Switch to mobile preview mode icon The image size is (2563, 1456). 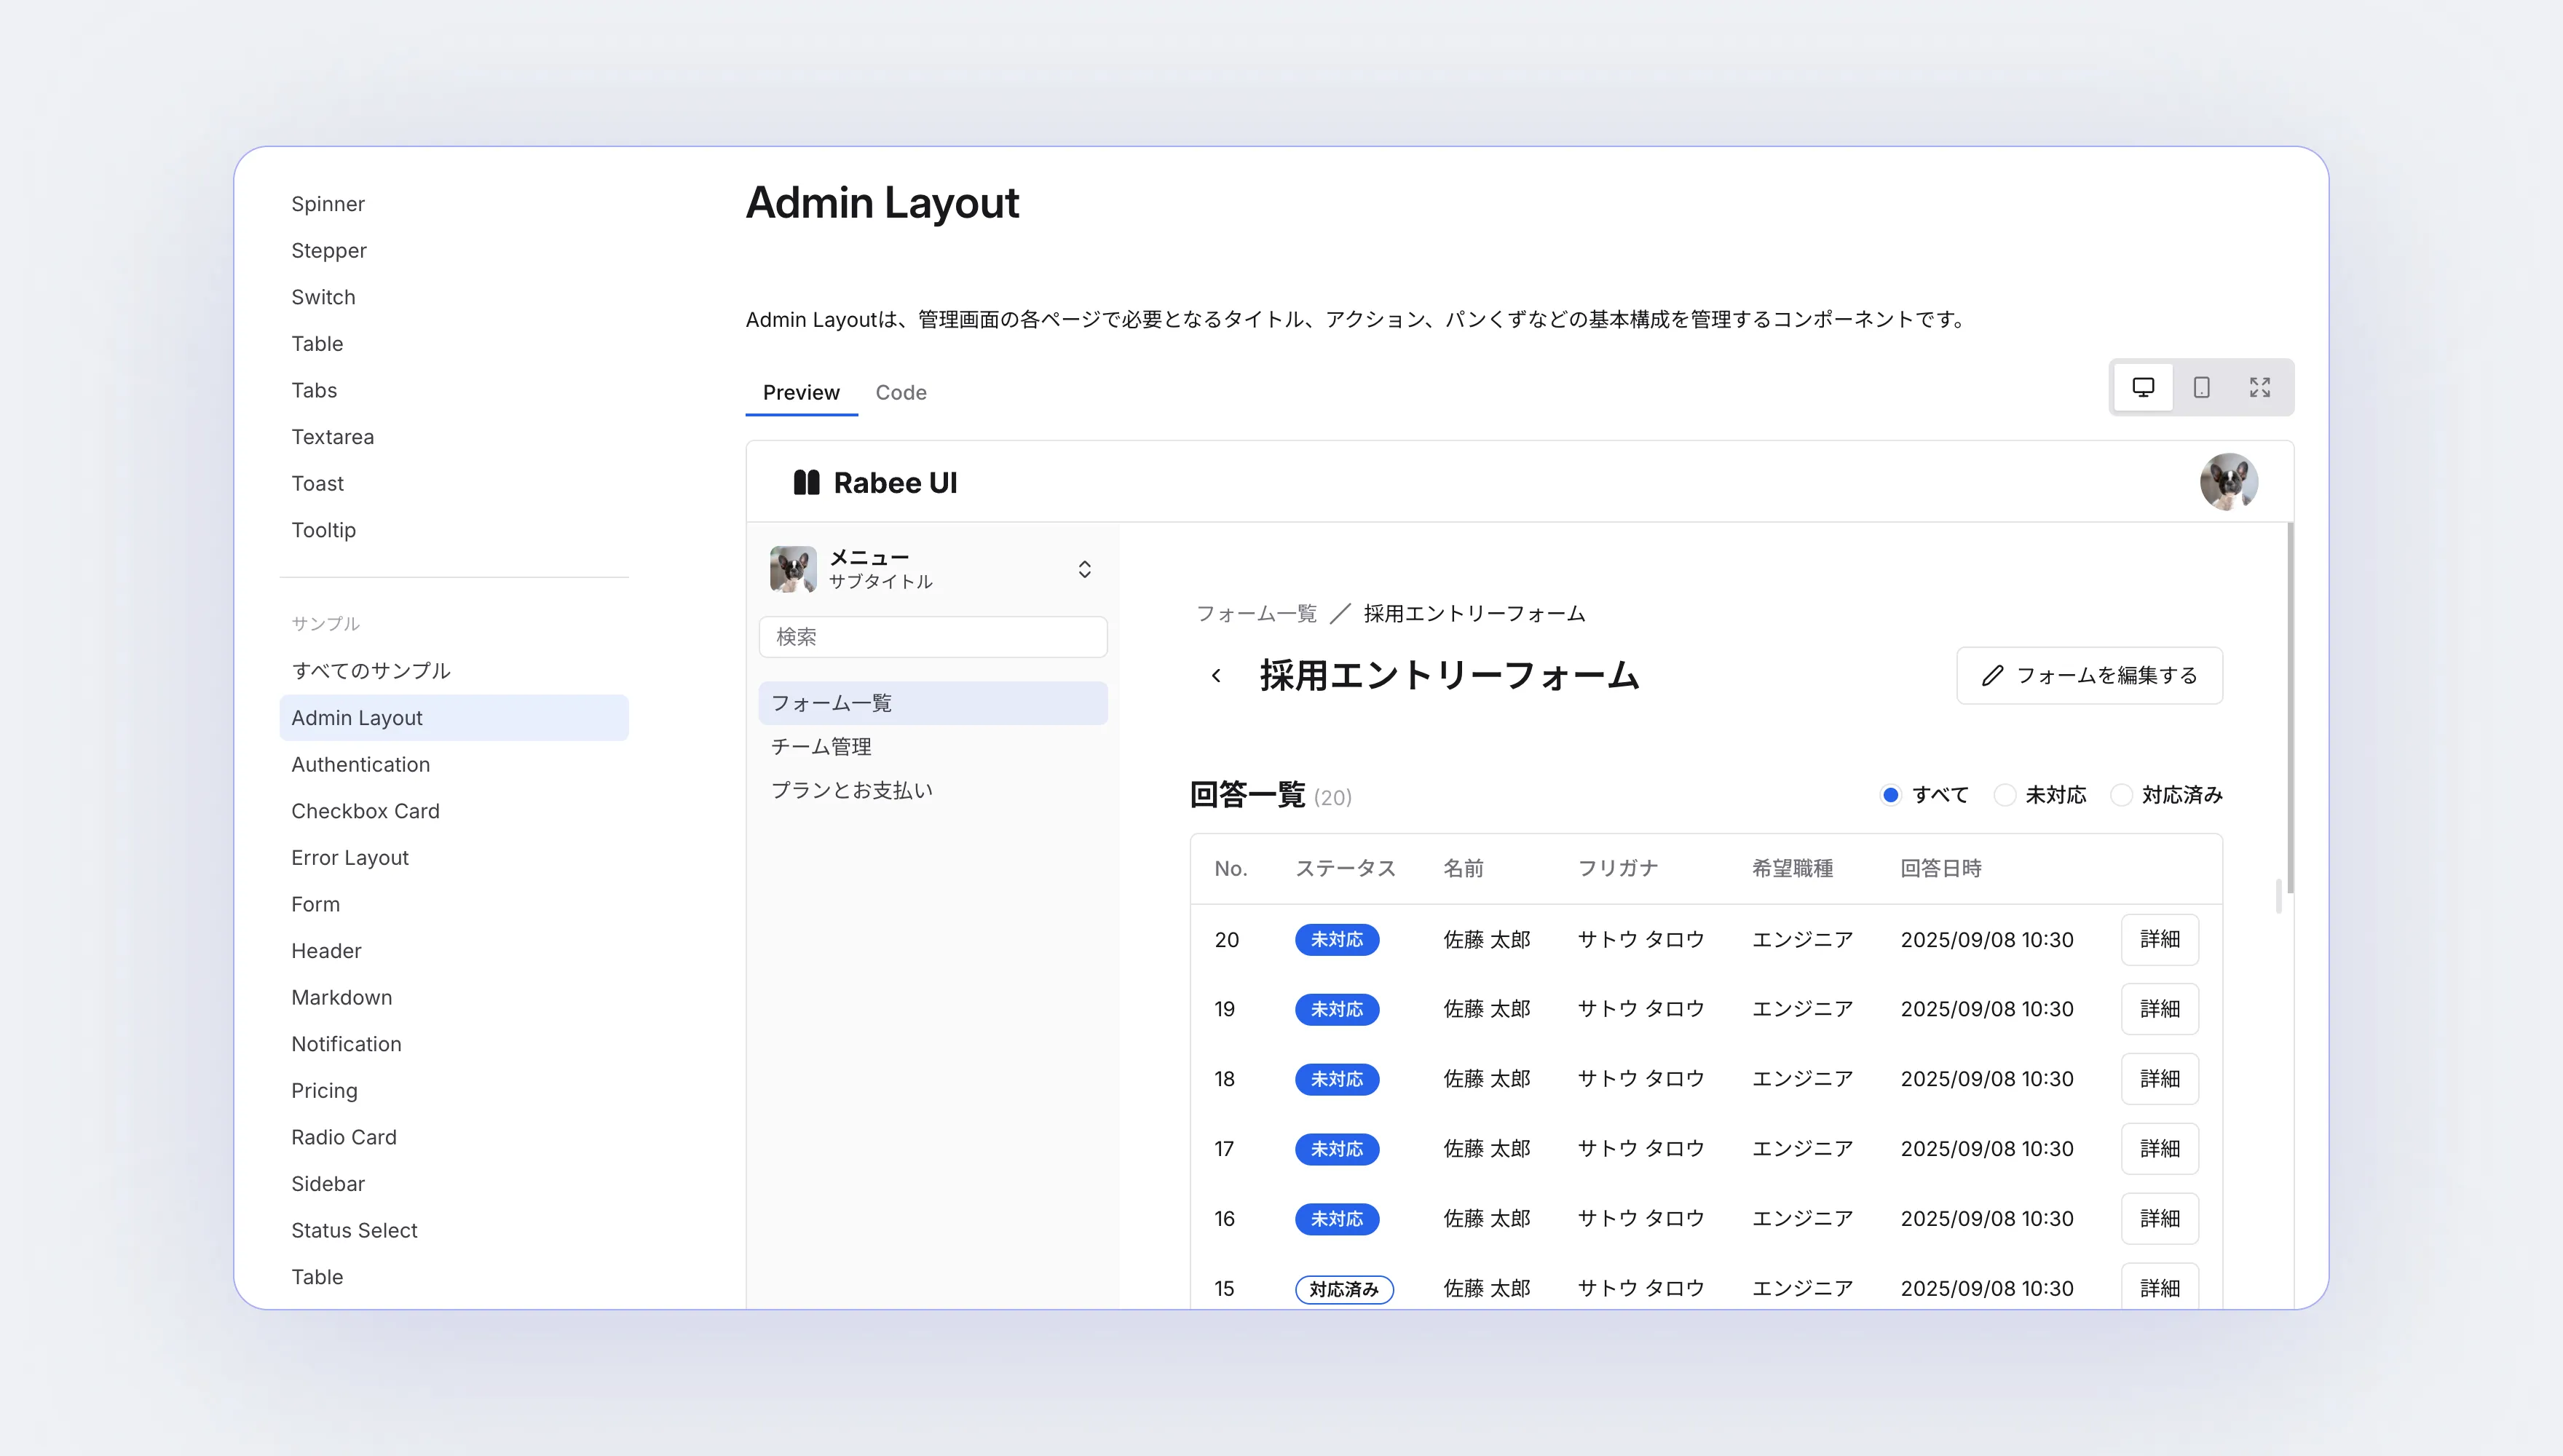point(2201,387)
